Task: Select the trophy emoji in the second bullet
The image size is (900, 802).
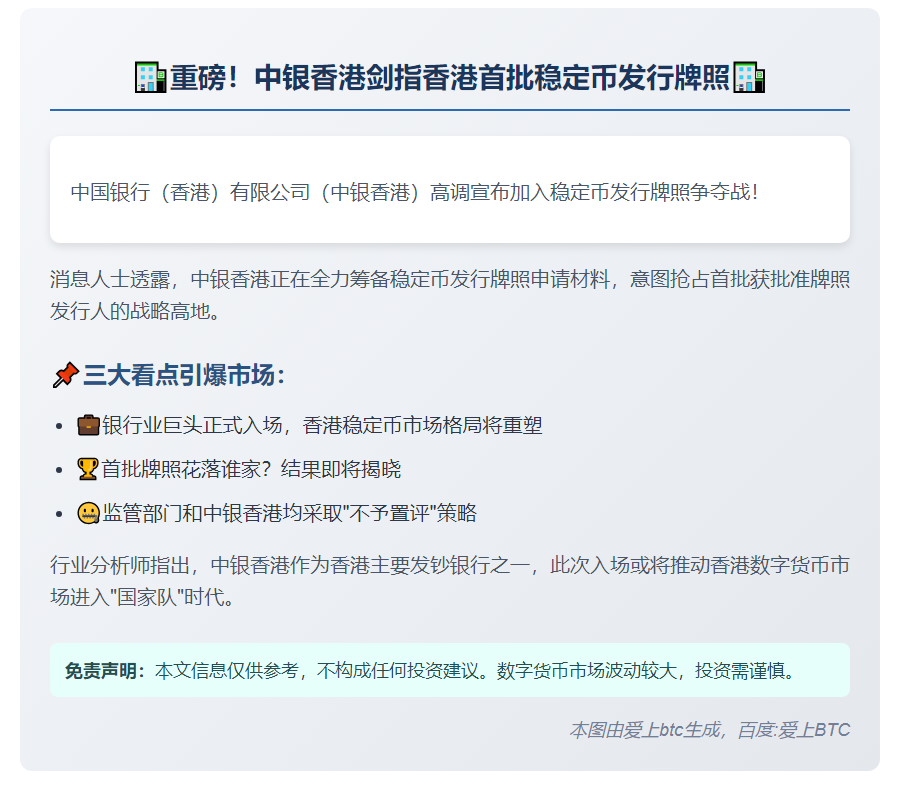Action: tap(89, 469)
